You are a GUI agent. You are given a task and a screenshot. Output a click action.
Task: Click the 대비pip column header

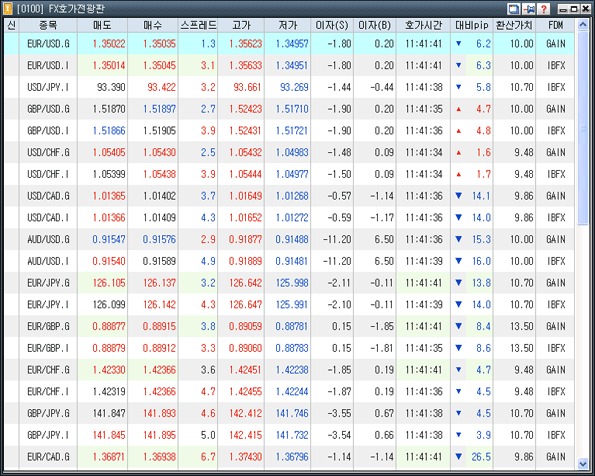[x=472, y=25]
